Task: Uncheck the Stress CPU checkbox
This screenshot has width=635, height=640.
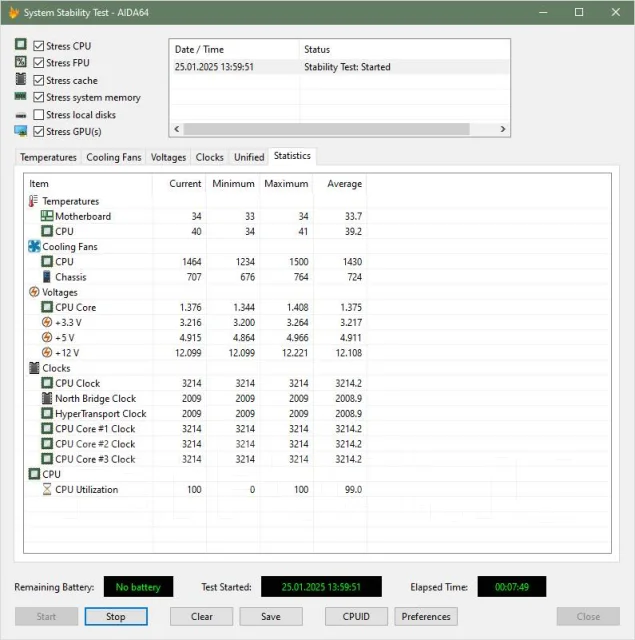Action: 38,46
